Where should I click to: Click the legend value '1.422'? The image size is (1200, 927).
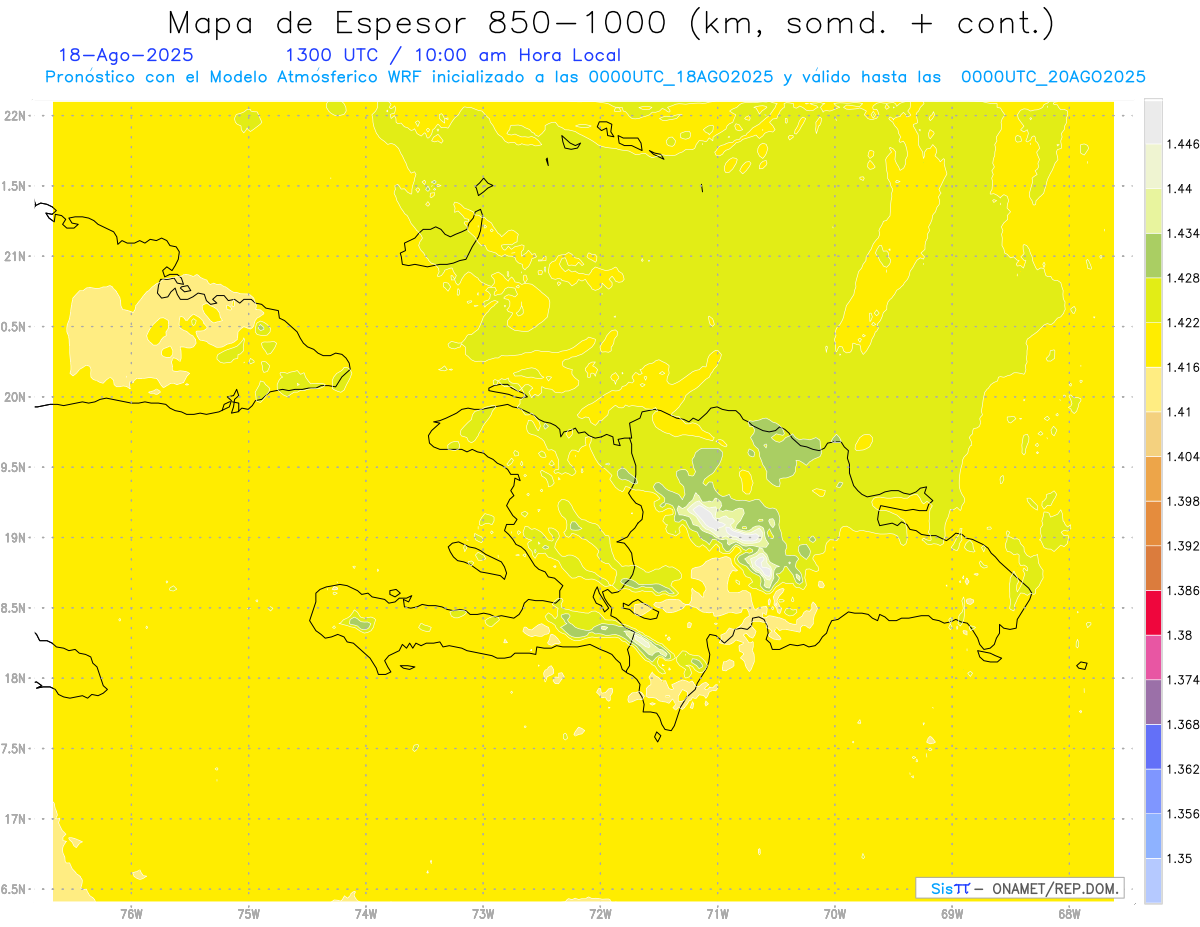pos(1184,323)
